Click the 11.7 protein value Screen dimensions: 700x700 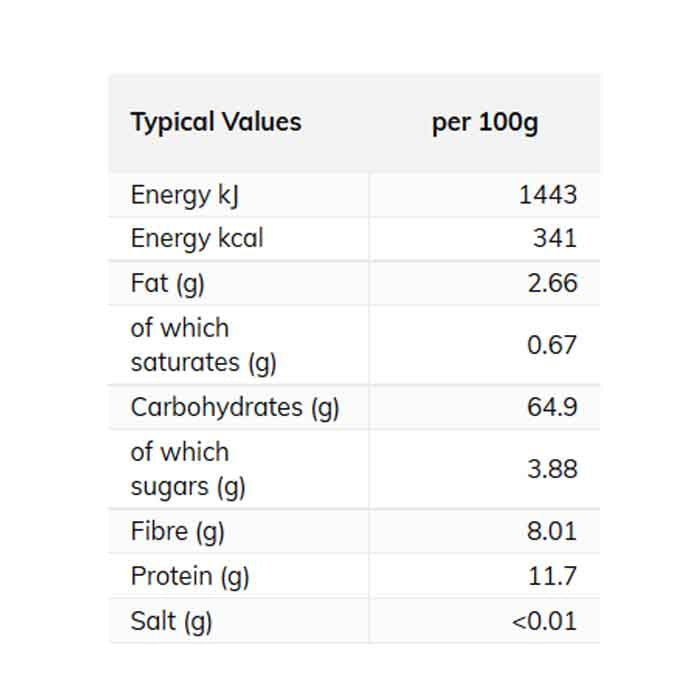click(553, 576)
